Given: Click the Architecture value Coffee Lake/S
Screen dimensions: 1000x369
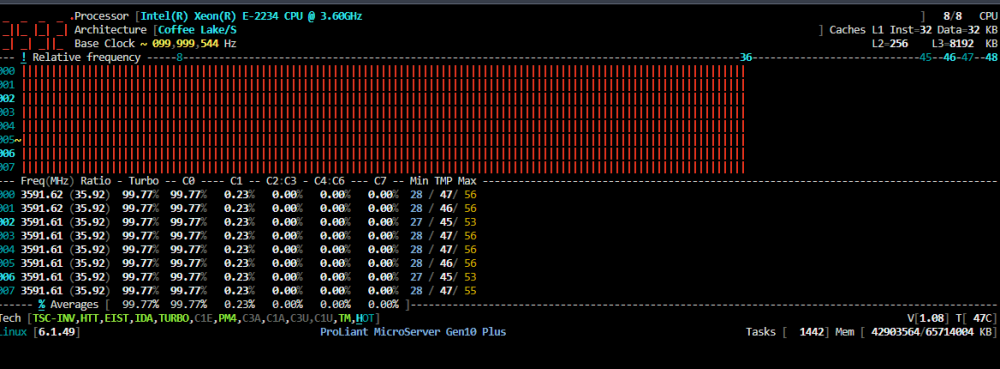Looking at the screenshot, I should 197,30.
